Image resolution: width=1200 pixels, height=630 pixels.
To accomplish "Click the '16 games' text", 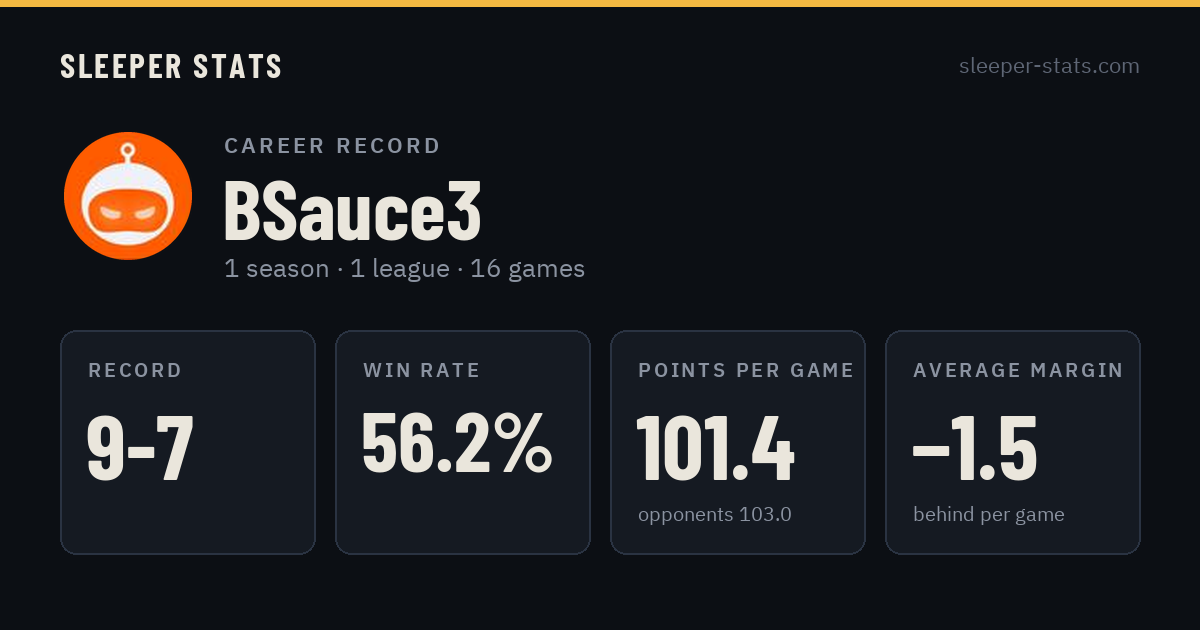I will click(528, 269).
